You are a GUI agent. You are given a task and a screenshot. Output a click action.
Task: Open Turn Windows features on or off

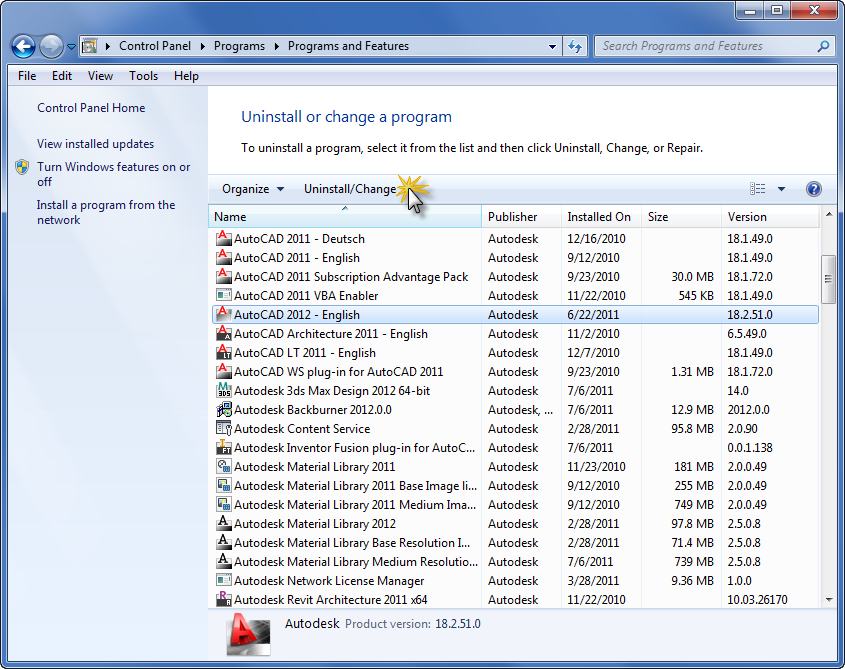pos(114,174)
